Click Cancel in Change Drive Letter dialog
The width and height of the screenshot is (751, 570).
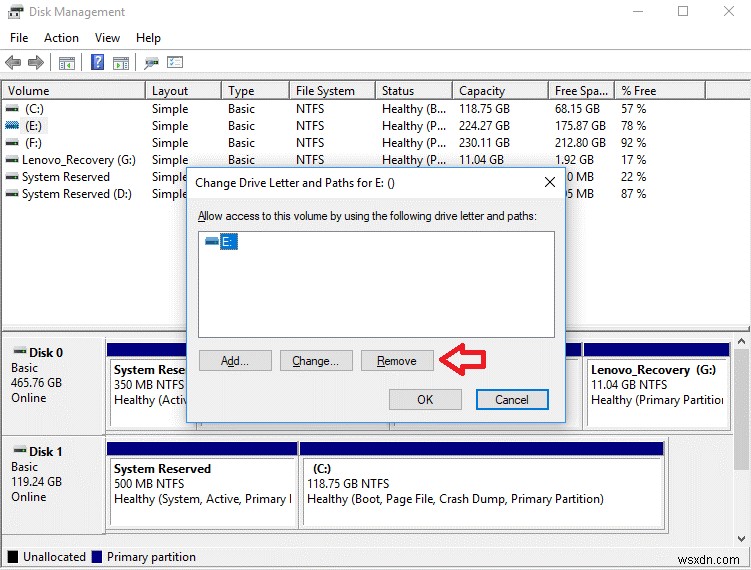512,399
